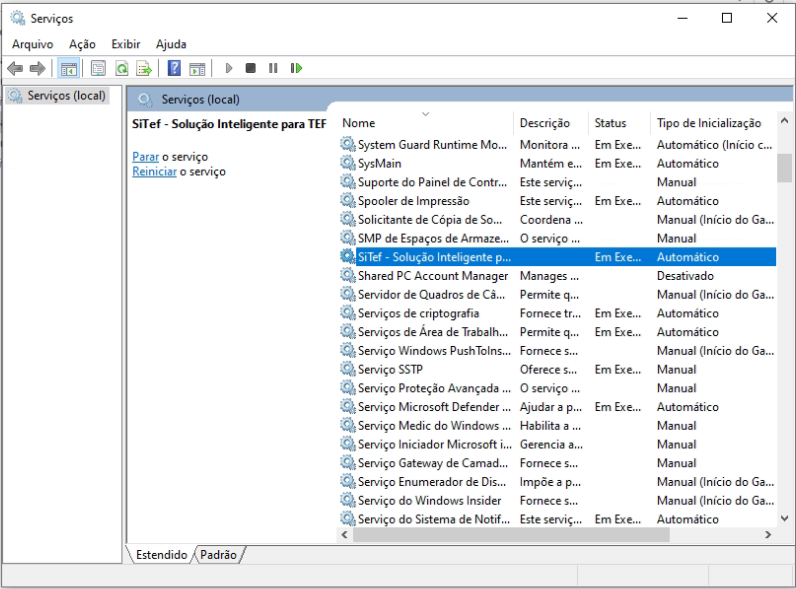Click the horizontal scrollbar thumb
The width and height of the screenshot is (796, 589).
point(511,535)
